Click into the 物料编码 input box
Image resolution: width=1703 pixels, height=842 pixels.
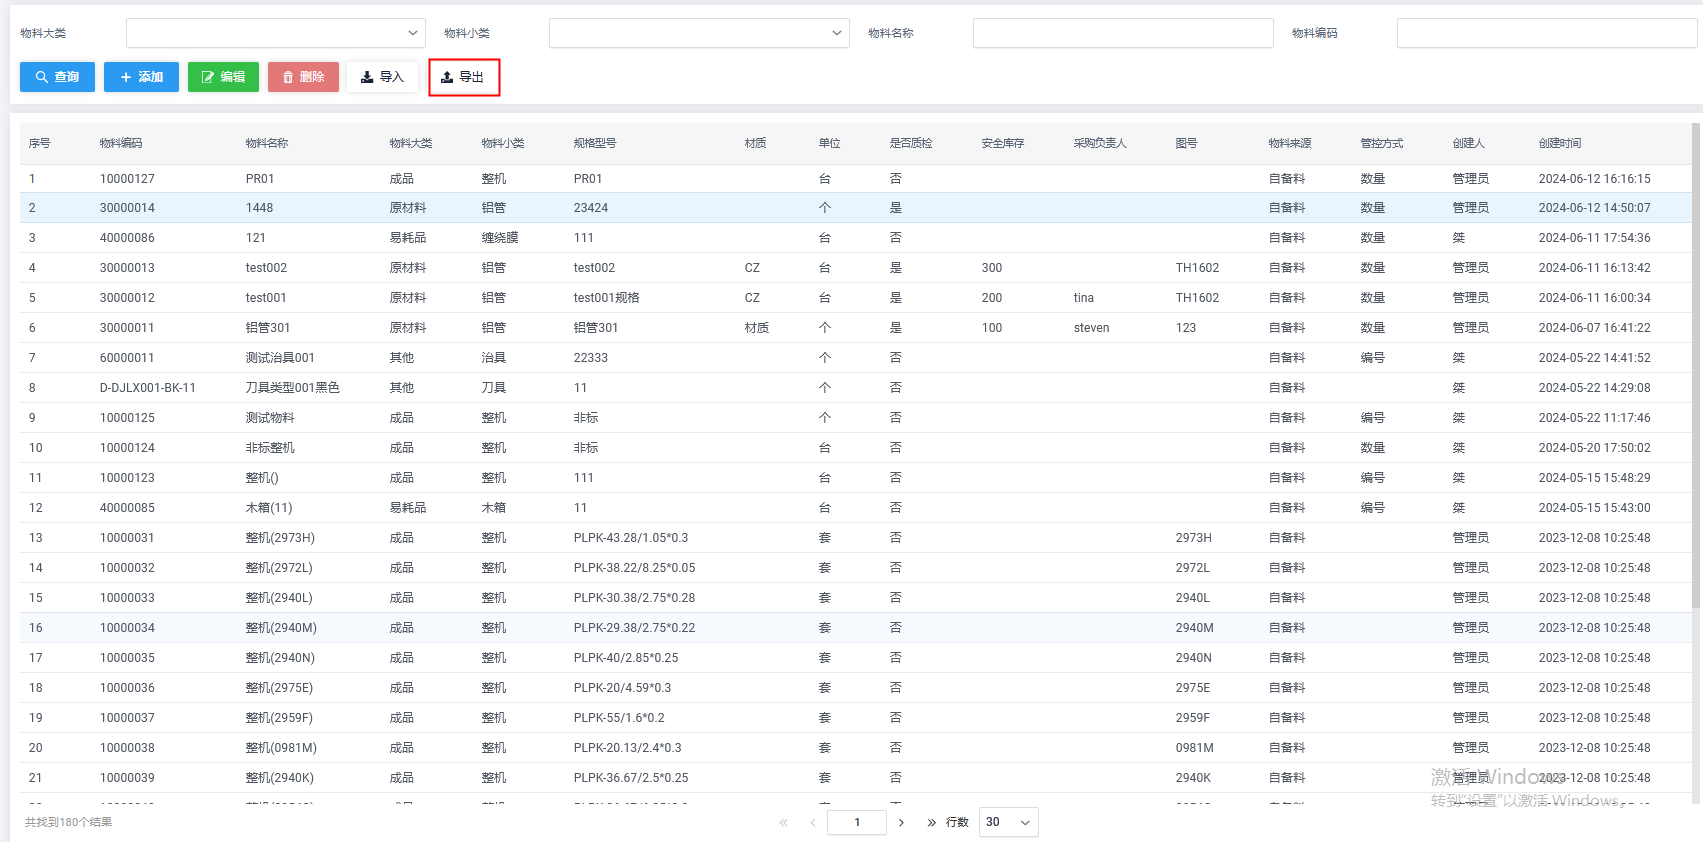click(1546, 33)
